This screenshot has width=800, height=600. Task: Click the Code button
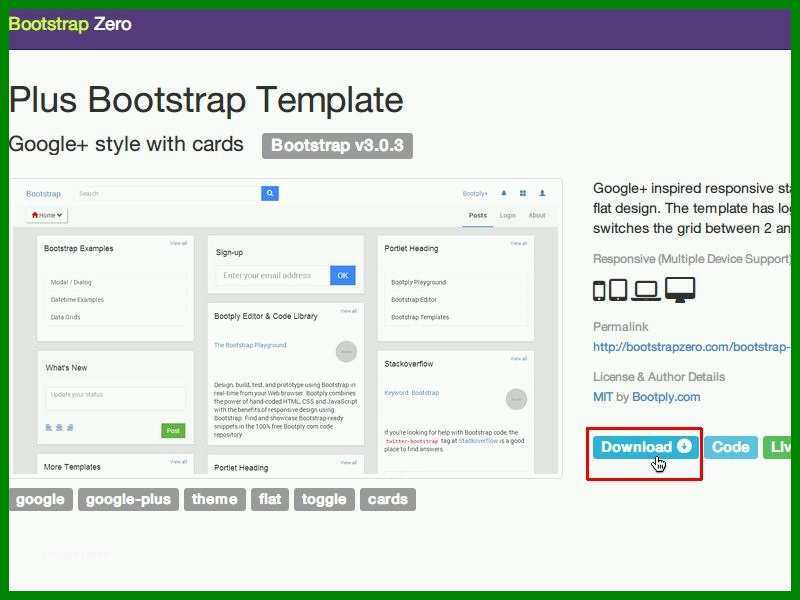[731, 447]
